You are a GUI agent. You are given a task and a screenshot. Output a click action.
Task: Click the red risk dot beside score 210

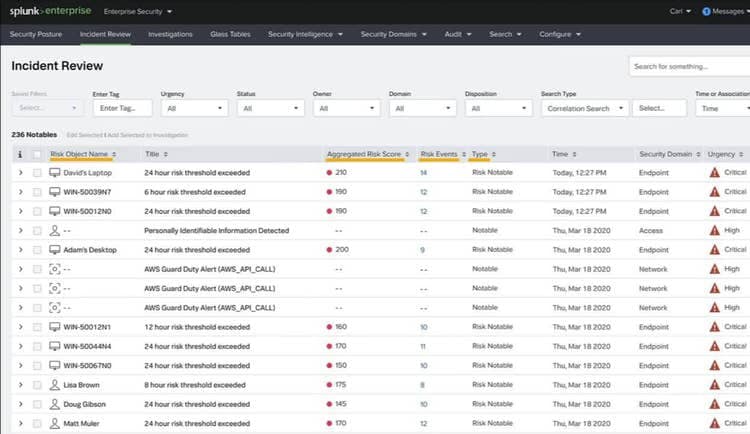point(329,173)
